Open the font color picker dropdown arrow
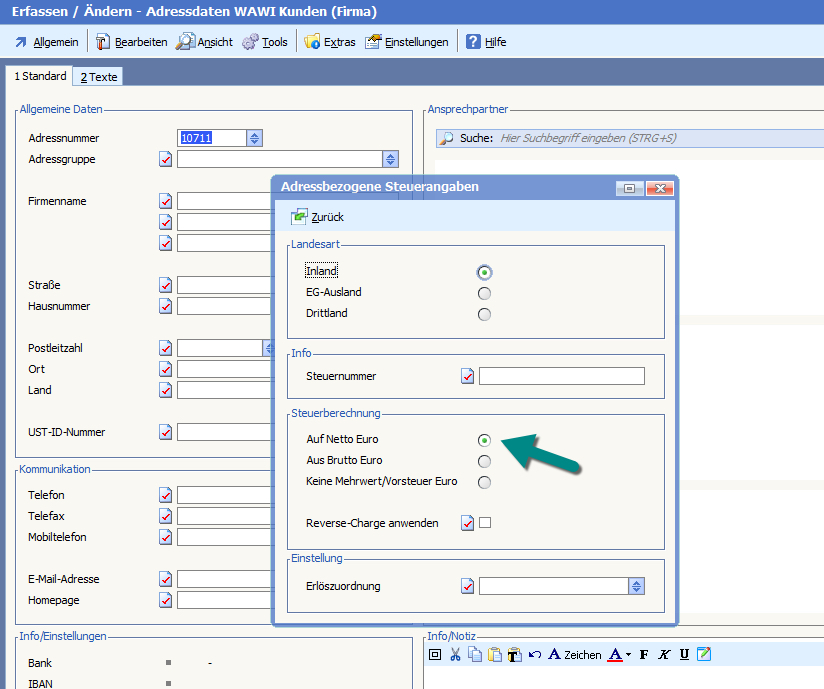 629,656
